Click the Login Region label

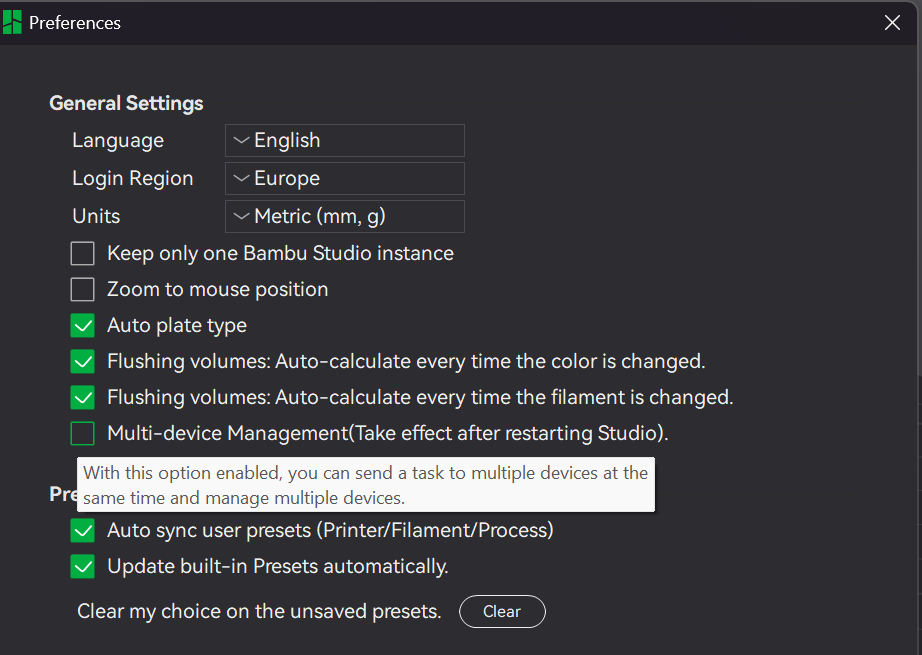(132, 179)
